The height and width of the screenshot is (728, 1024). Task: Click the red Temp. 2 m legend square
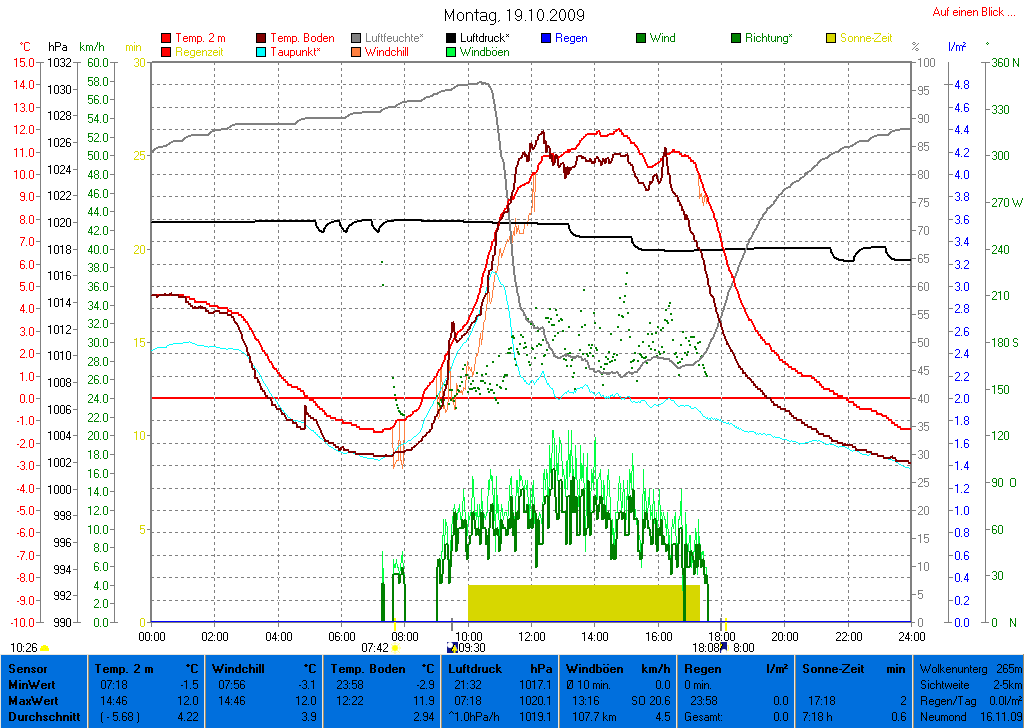click(166, 38)
